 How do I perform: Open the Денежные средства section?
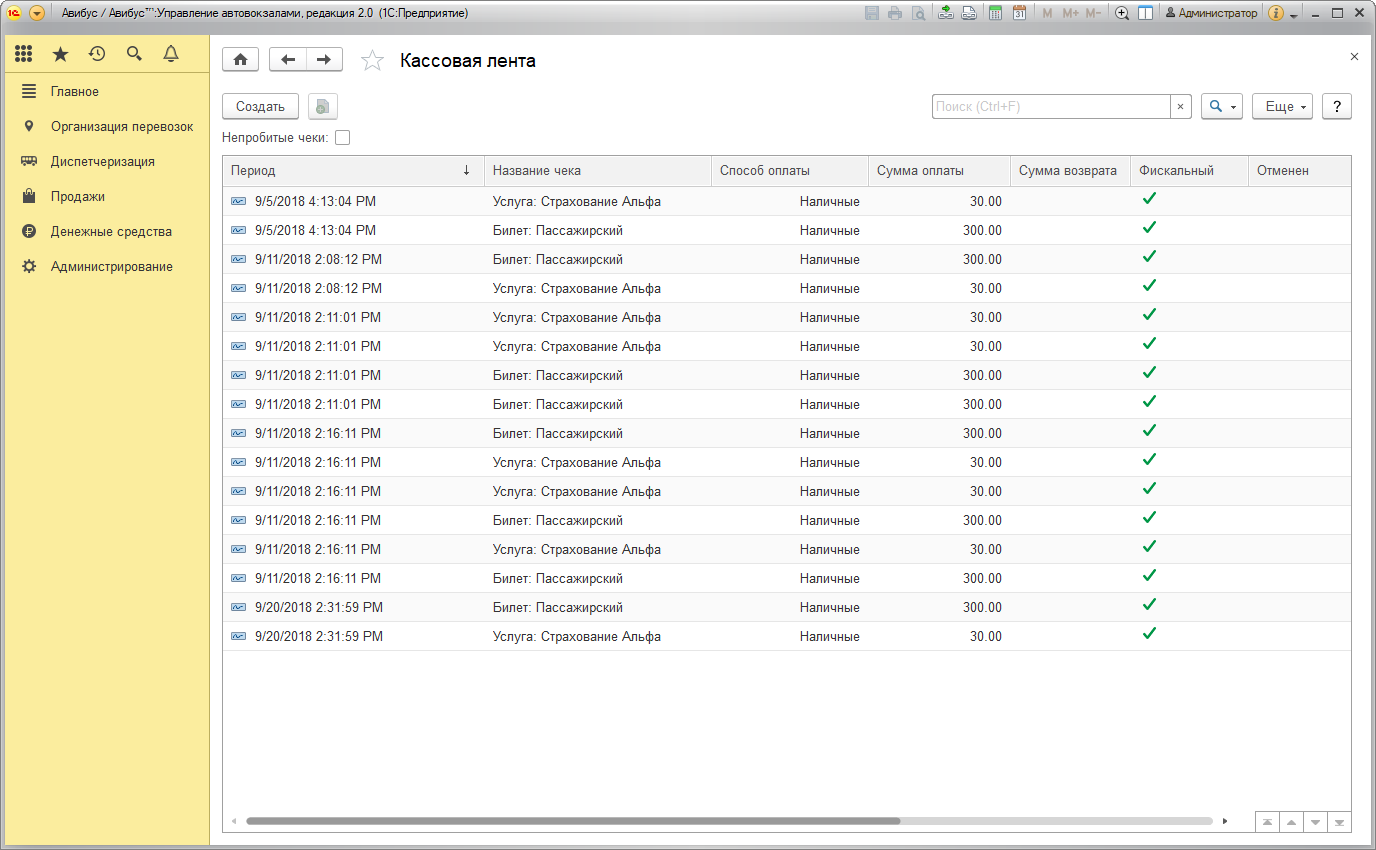pos(111,232)
